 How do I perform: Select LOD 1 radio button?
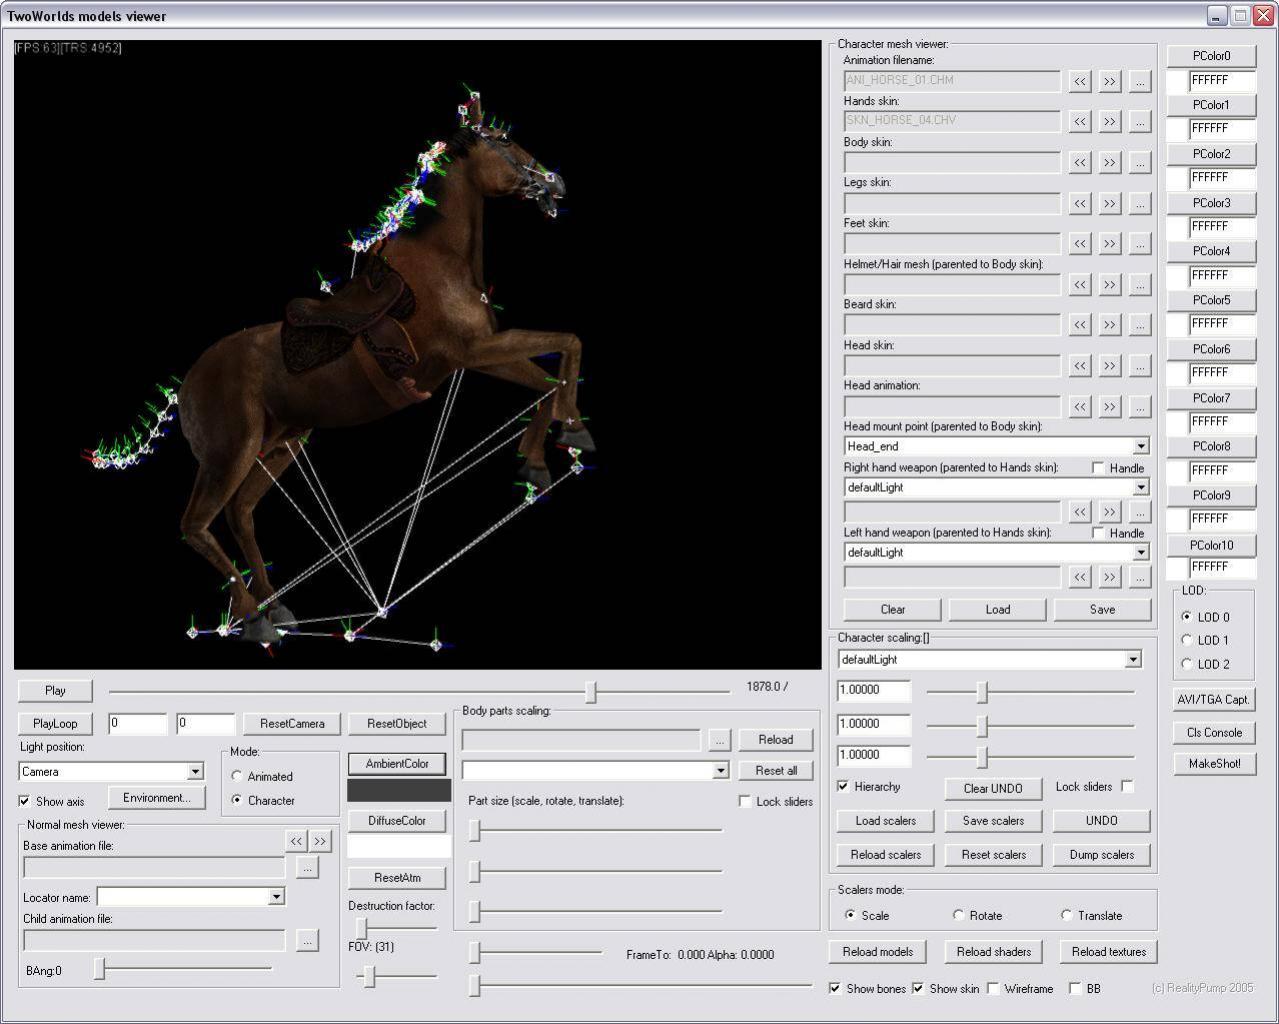click(x=1187, y=640)
